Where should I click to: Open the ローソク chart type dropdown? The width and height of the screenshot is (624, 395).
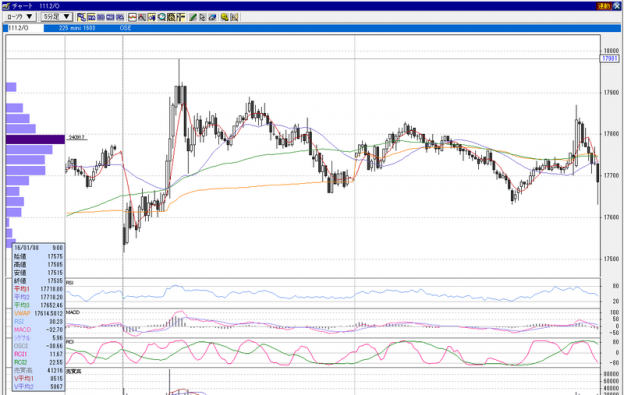[20, 17]
